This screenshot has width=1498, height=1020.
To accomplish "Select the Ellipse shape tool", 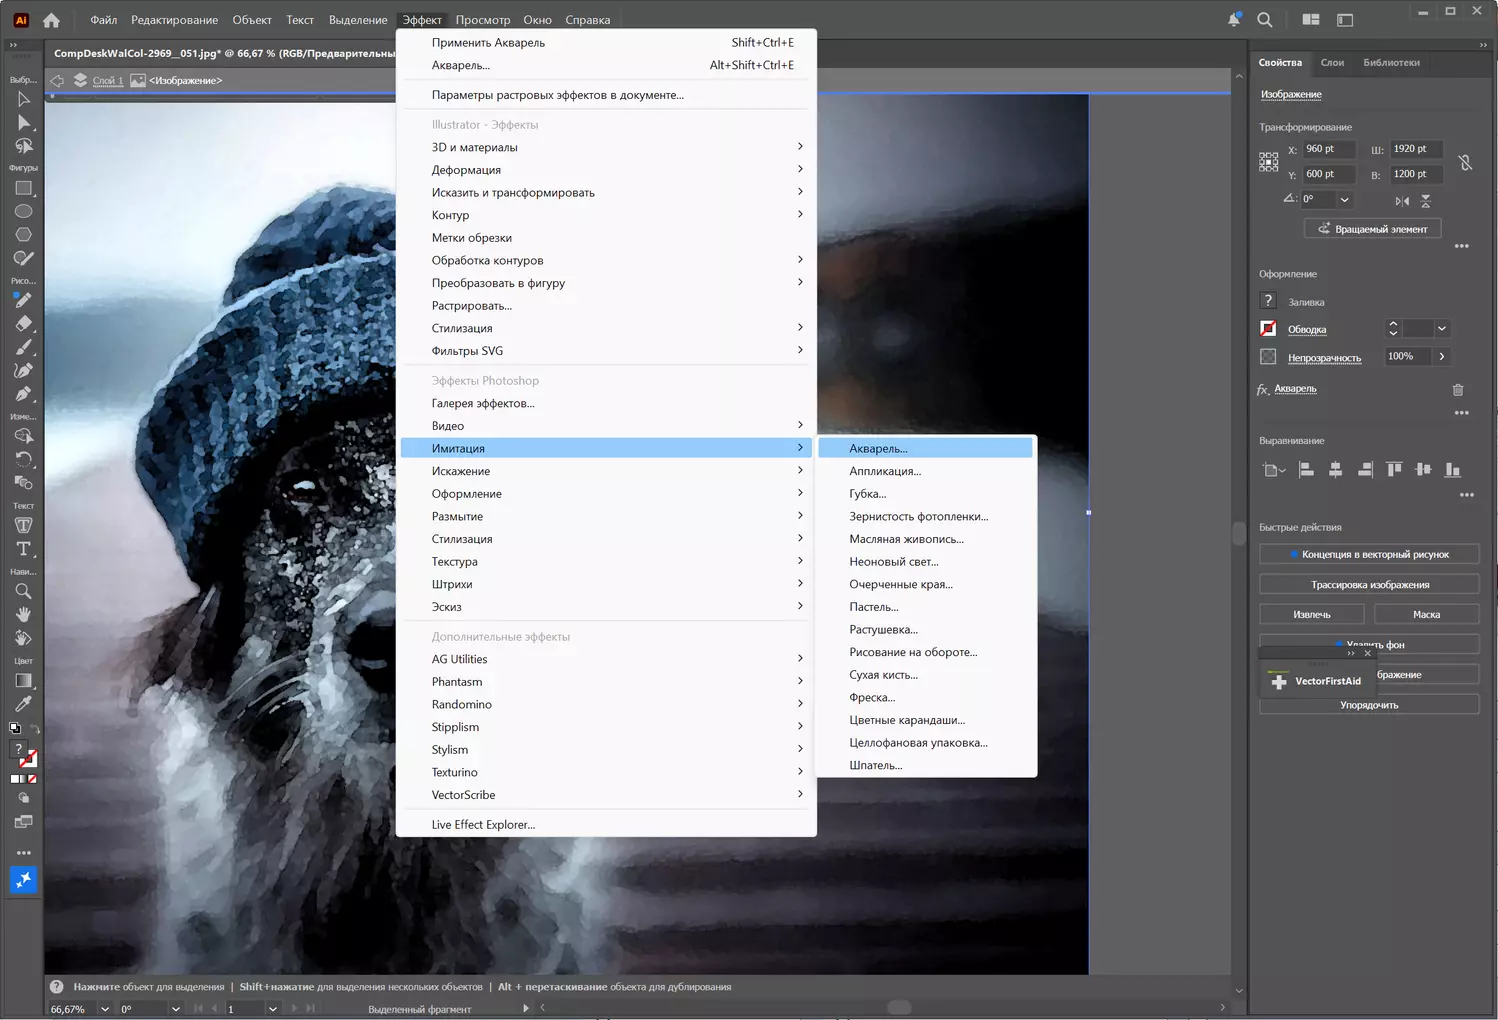I will tap(24, 212).
